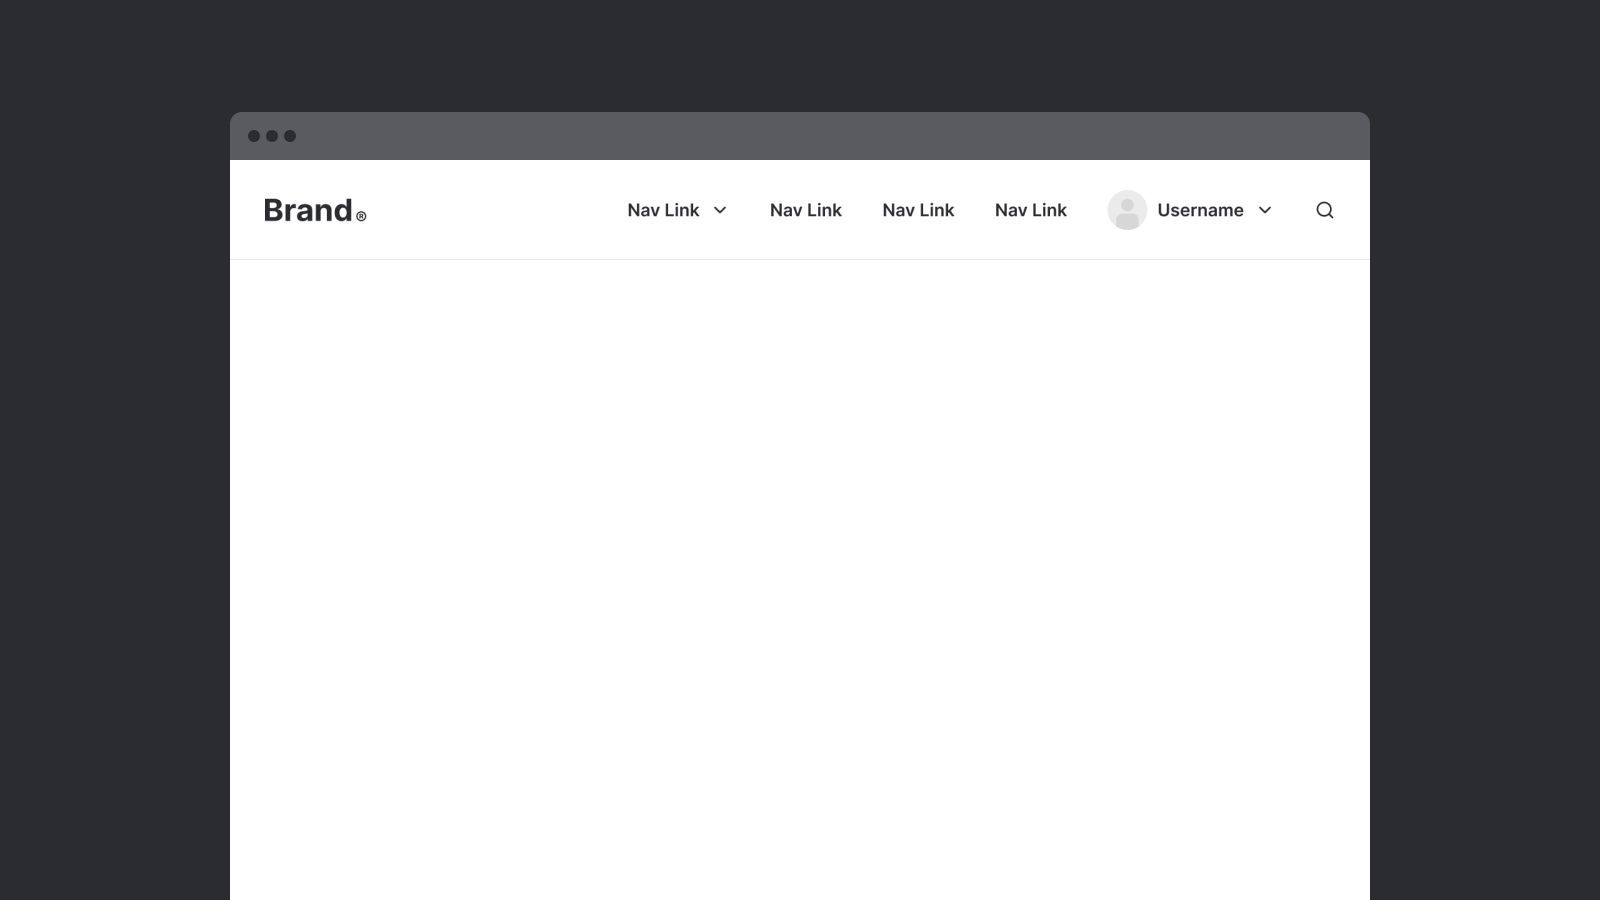Click the middle window control dot

tap(272, 136)
